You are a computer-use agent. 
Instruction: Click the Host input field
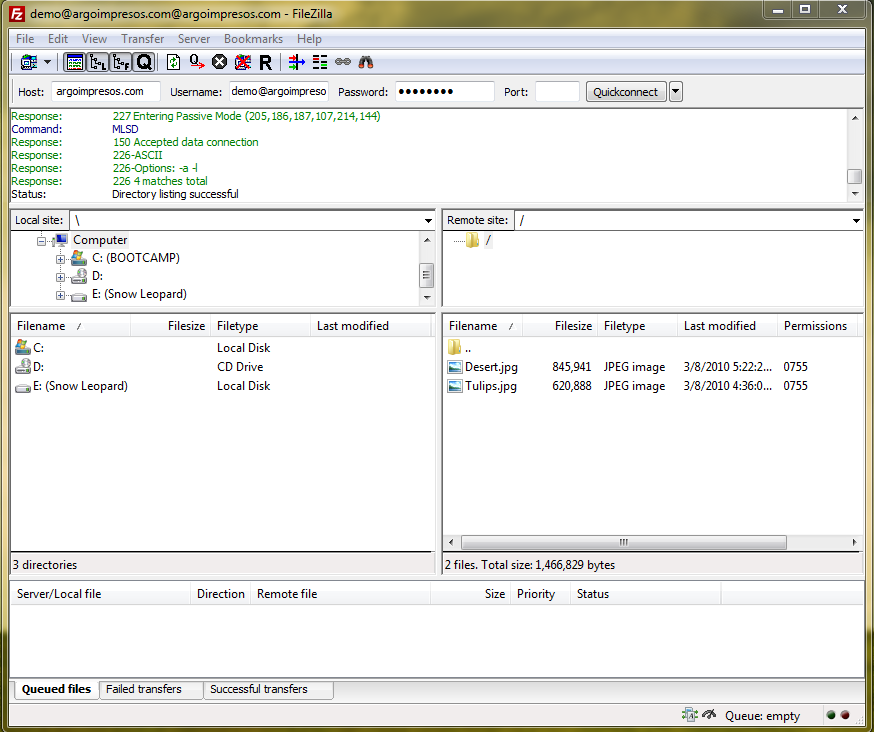[x=106, y=91]
